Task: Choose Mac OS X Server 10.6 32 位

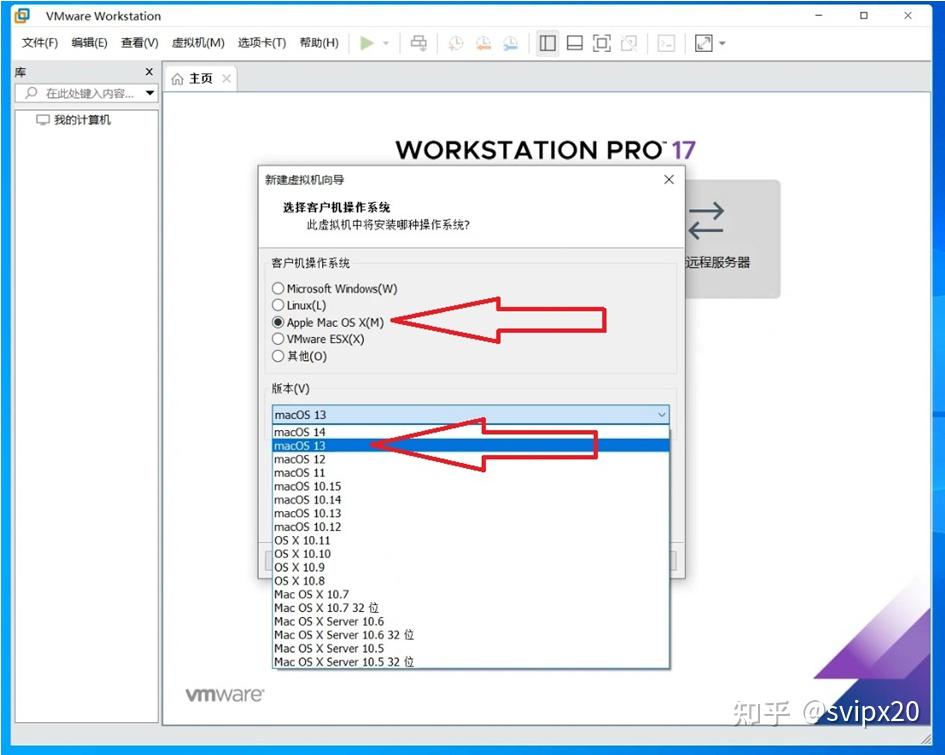Action: pos(471,635)
